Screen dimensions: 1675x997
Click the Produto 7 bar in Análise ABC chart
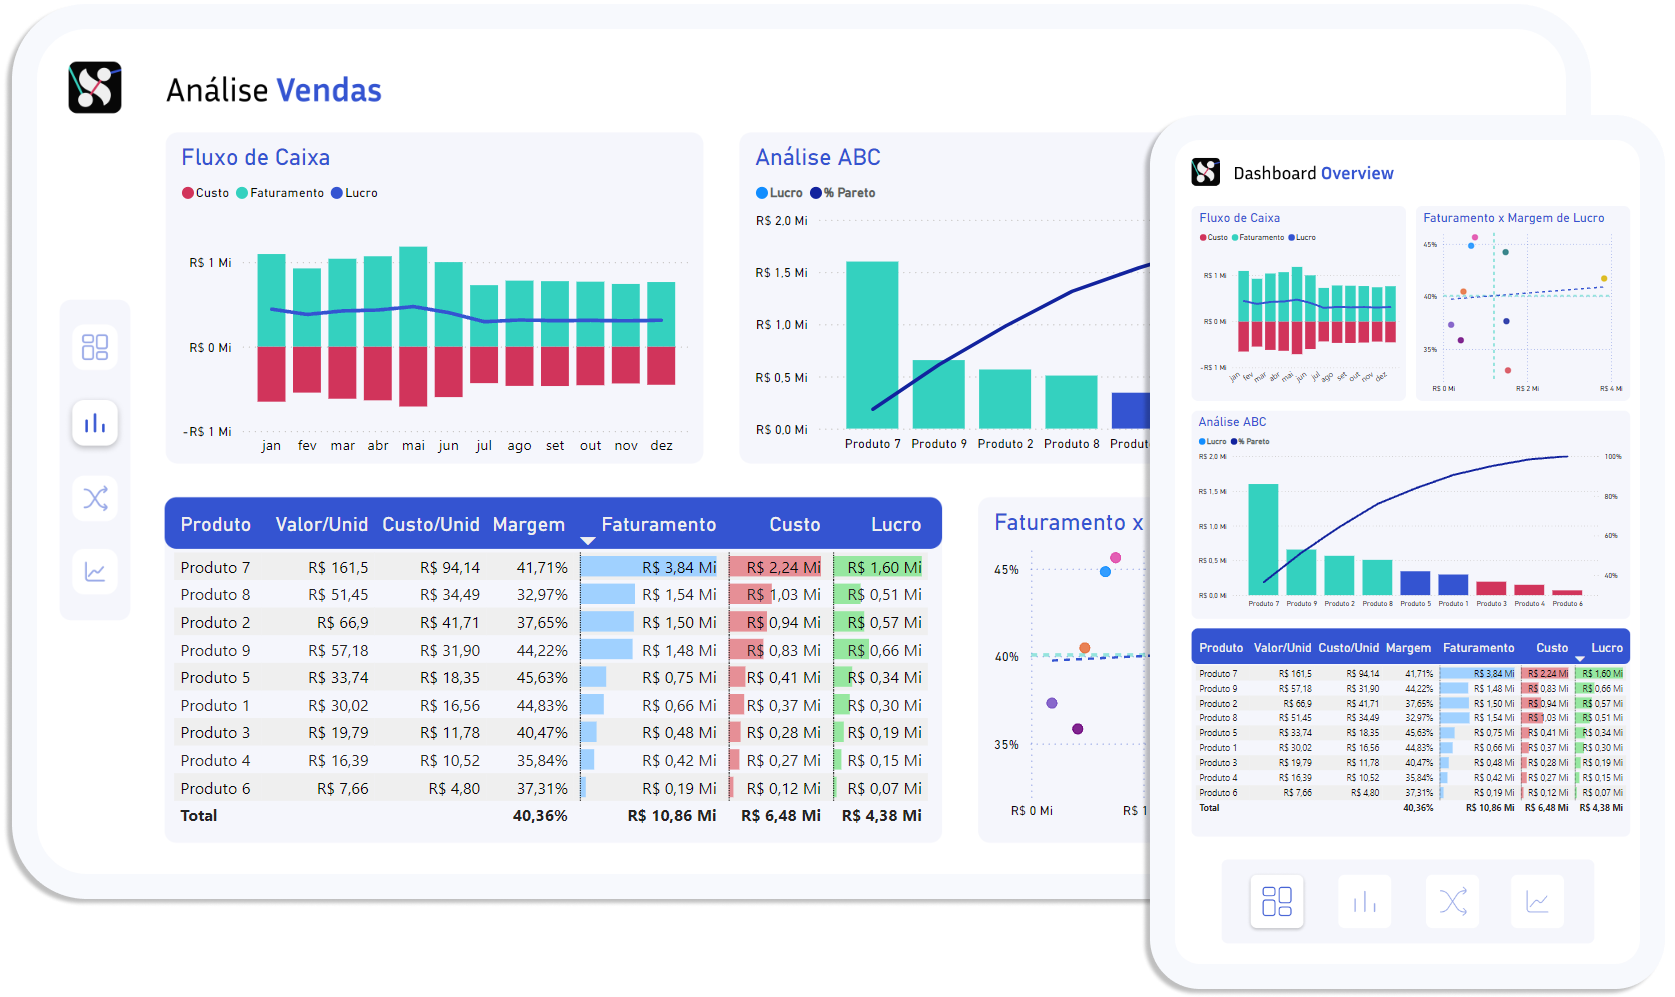(872, 345)
